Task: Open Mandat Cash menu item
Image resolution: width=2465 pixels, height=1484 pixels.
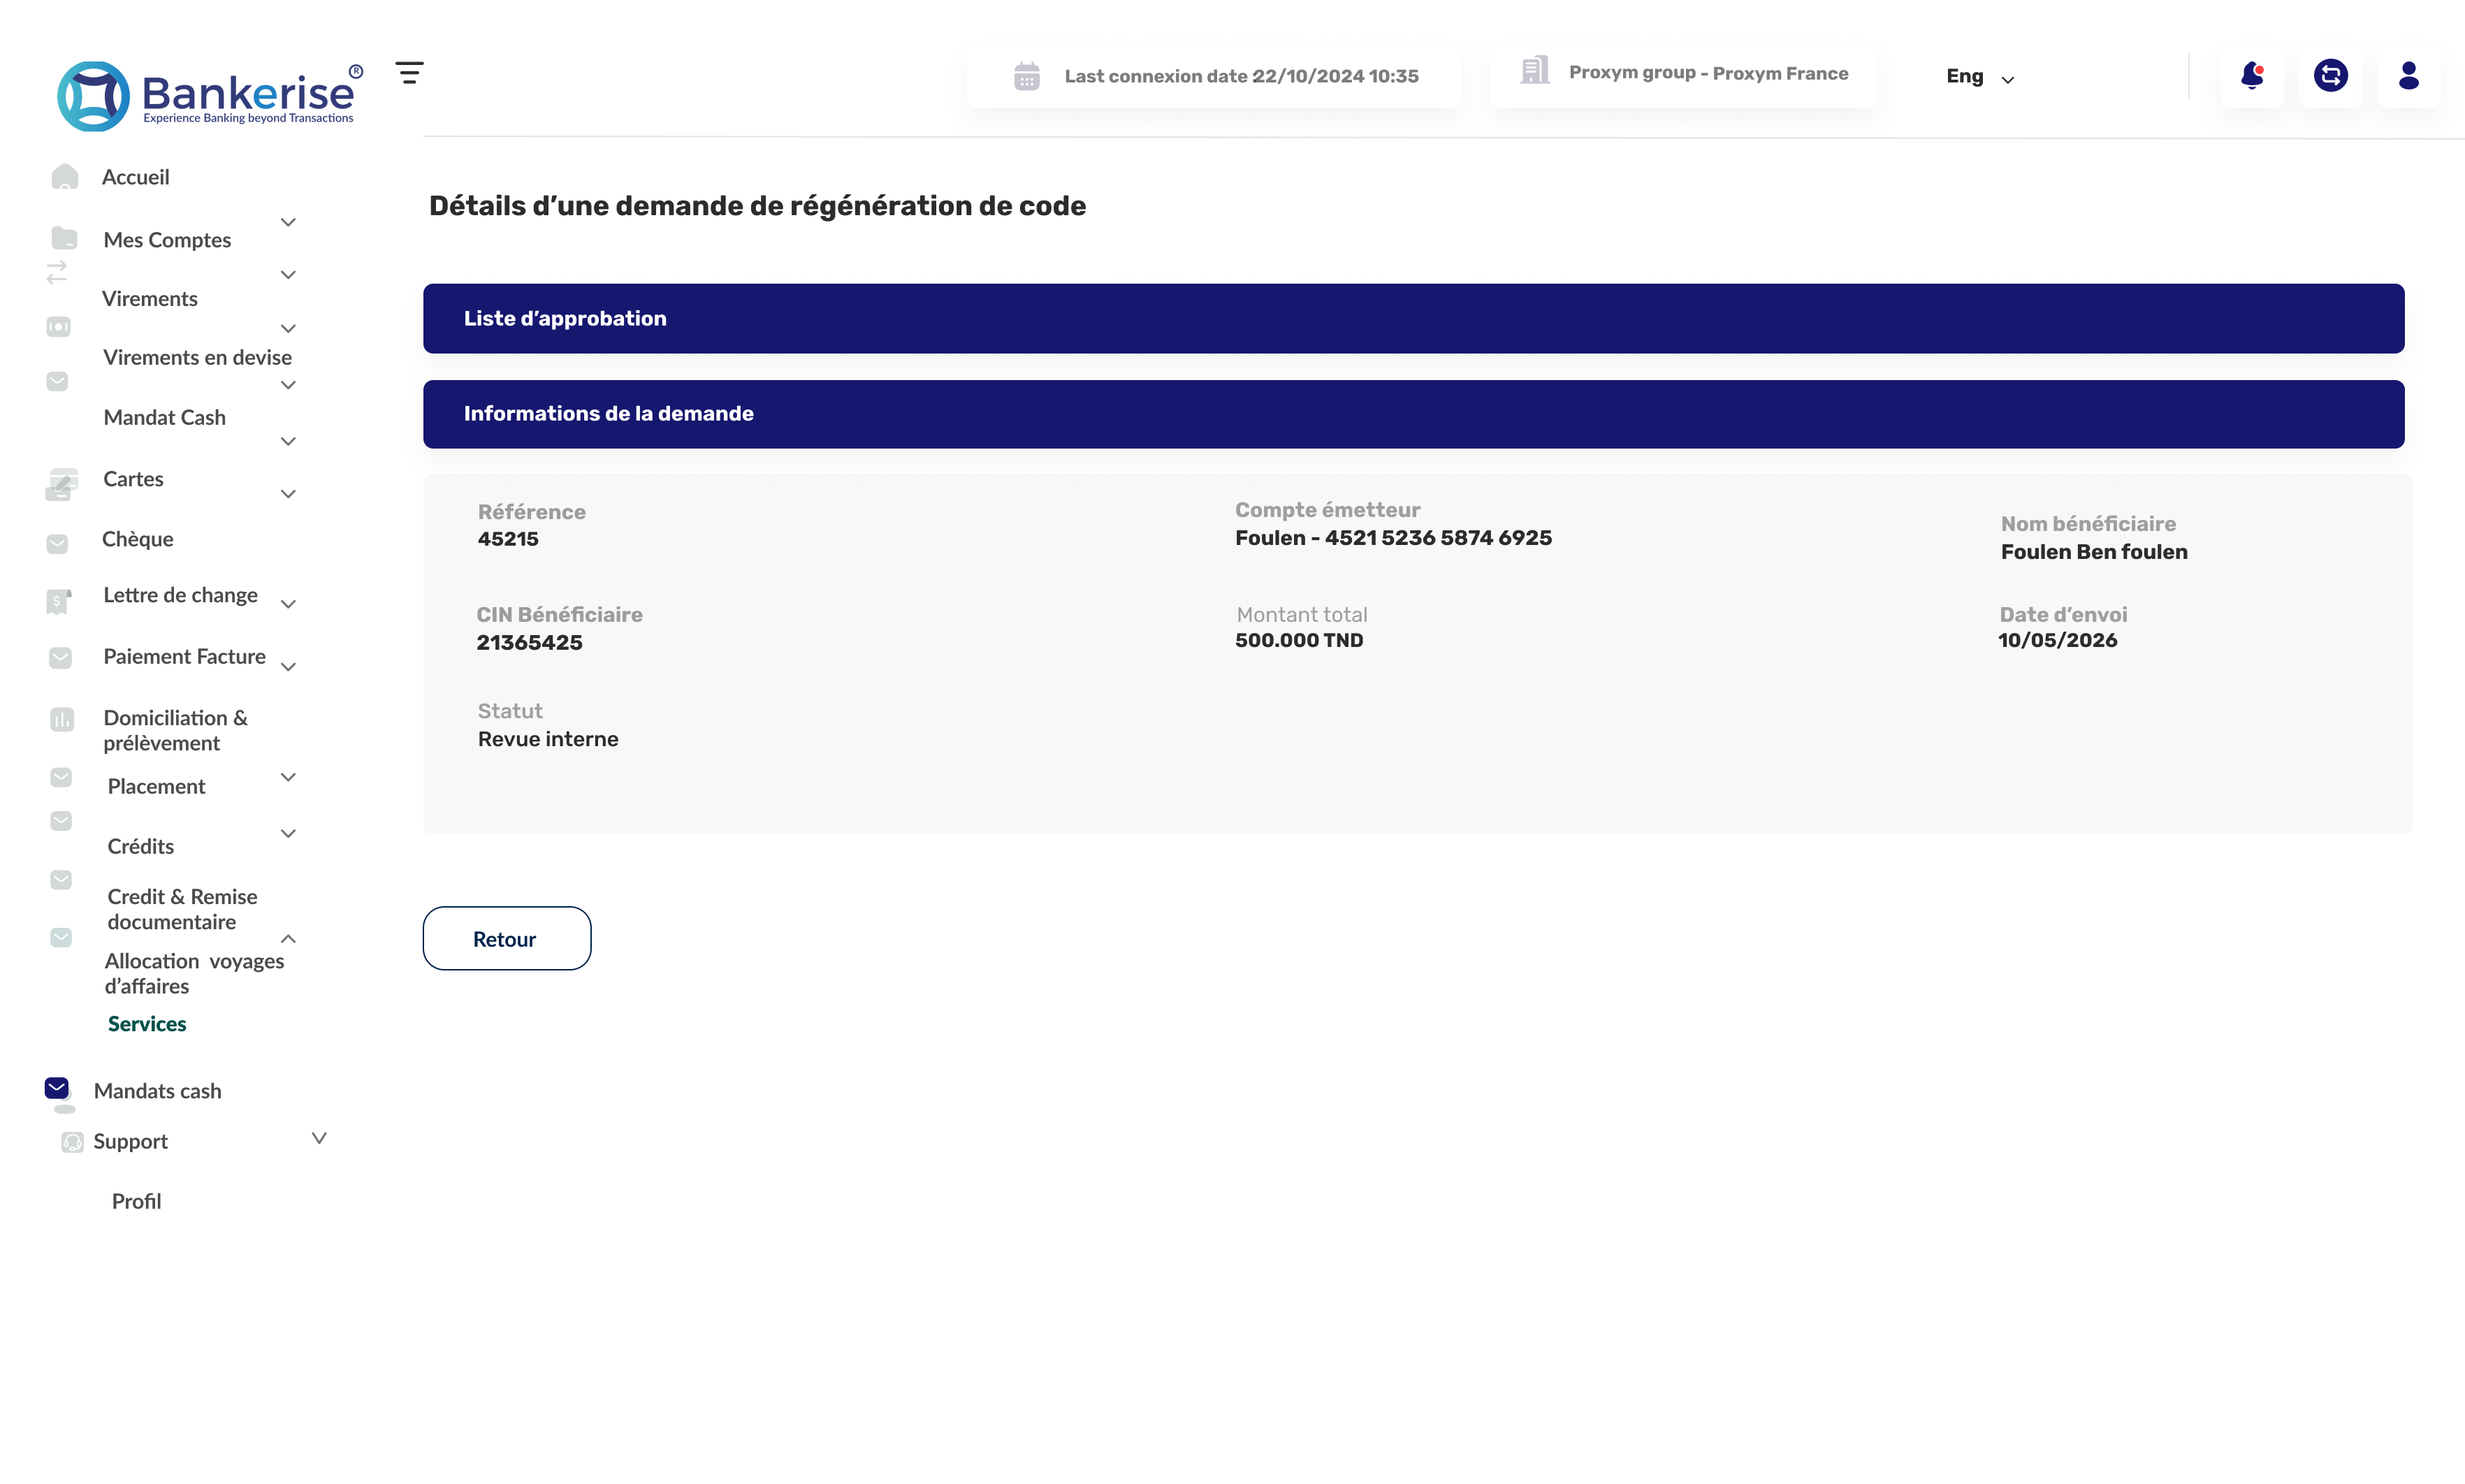Action: (165, 417)
